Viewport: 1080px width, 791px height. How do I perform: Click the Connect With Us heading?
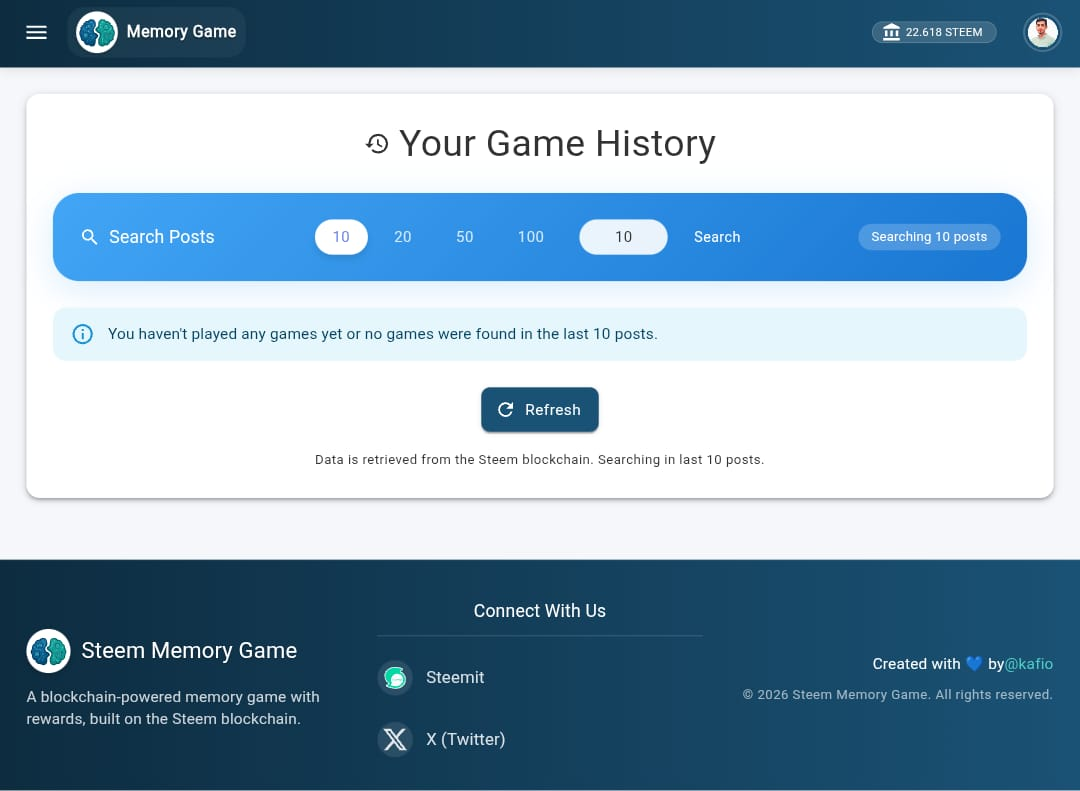(x=540, y=611)
